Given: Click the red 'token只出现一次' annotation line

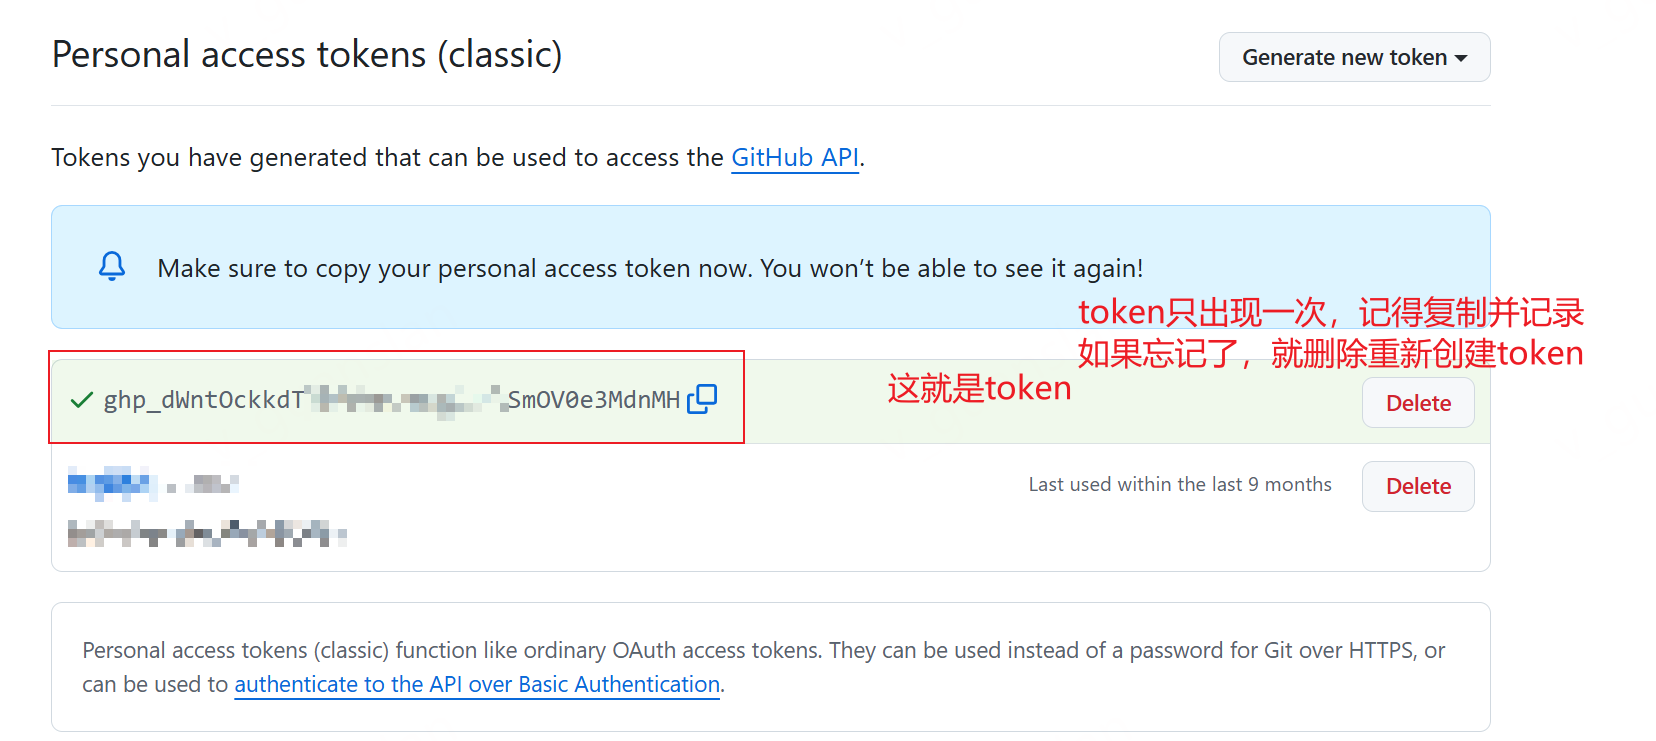Looking at the screenshot, I should pos(1330,313).
